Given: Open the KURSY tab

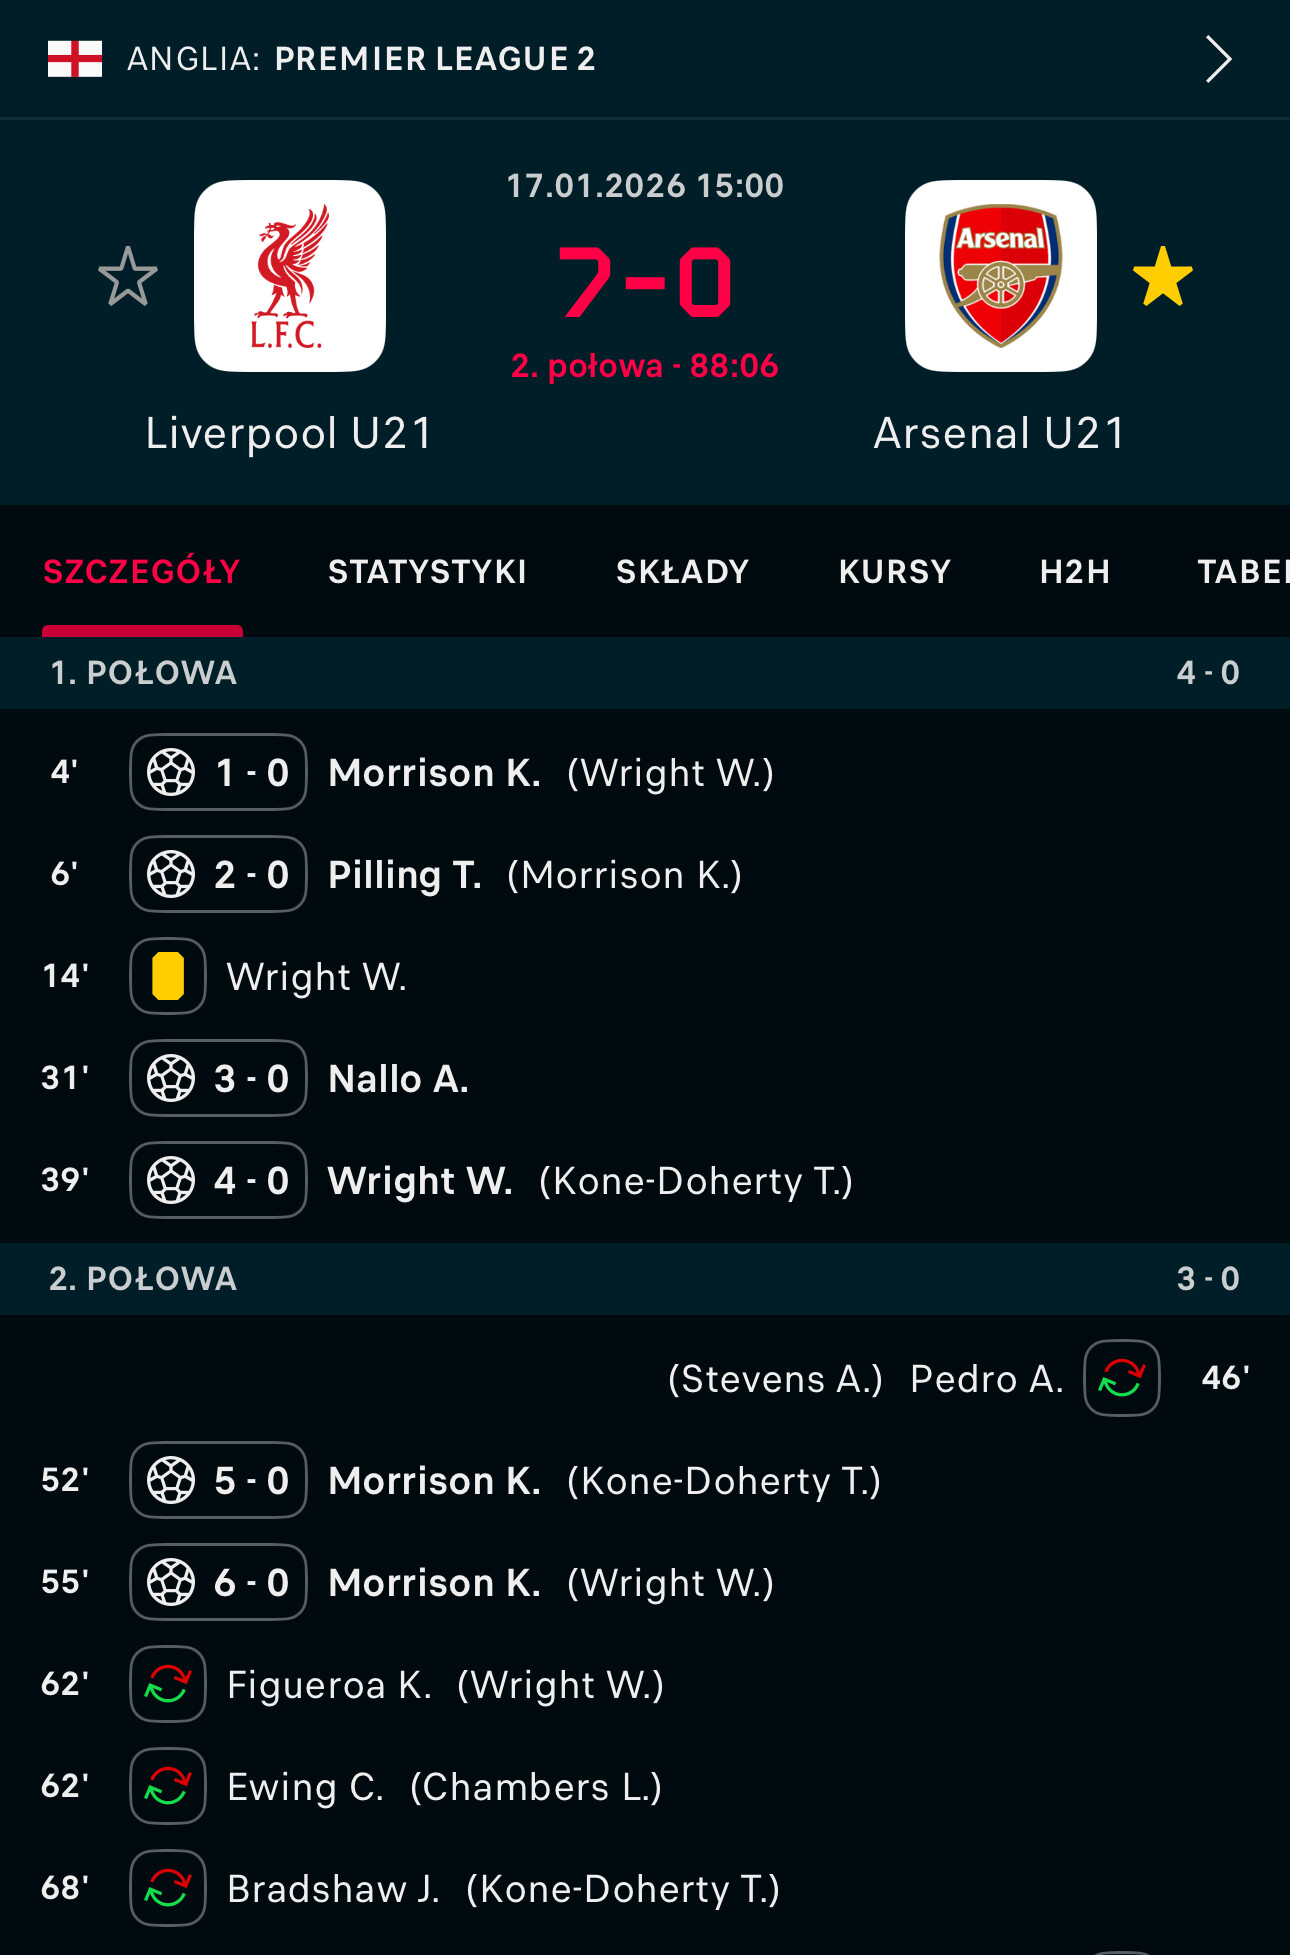Looking at the screenshot, I should (894, 572).
